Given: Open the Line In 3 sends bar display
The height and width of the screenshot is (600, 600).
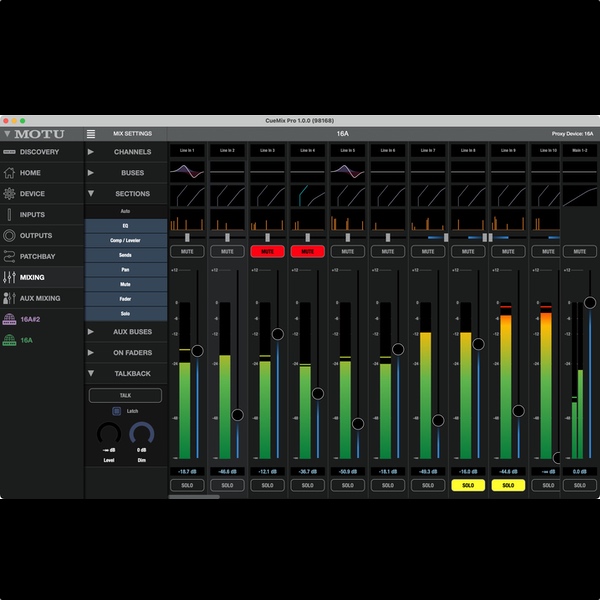Looking at the screenshot, I should 267,220.
